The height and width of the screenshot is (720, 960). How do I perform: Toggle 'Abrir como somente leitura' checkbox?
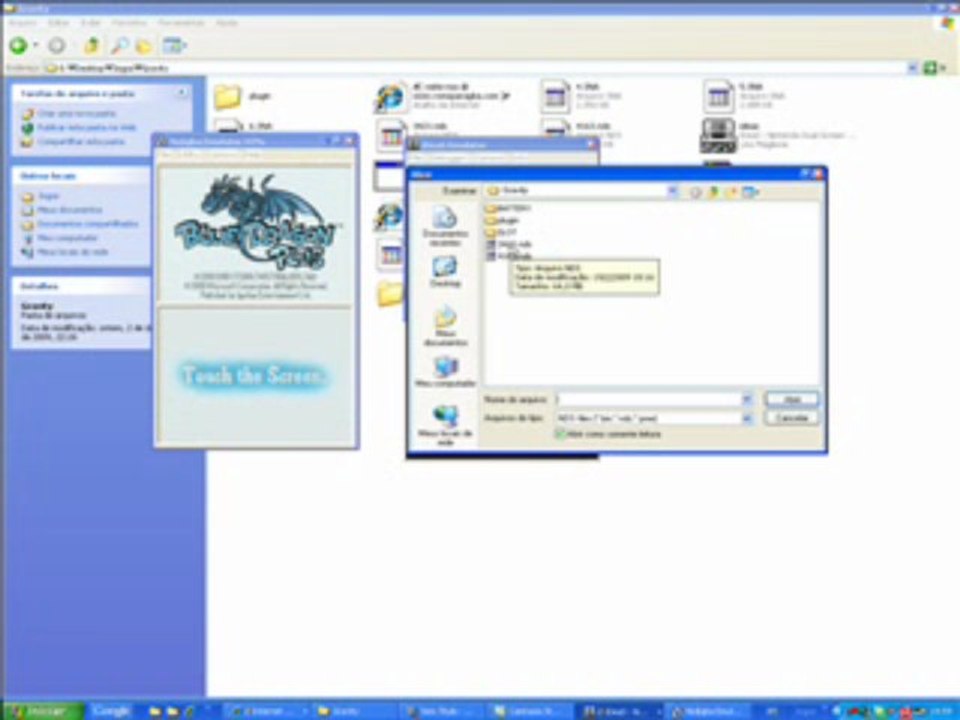[x=560, y=434]
